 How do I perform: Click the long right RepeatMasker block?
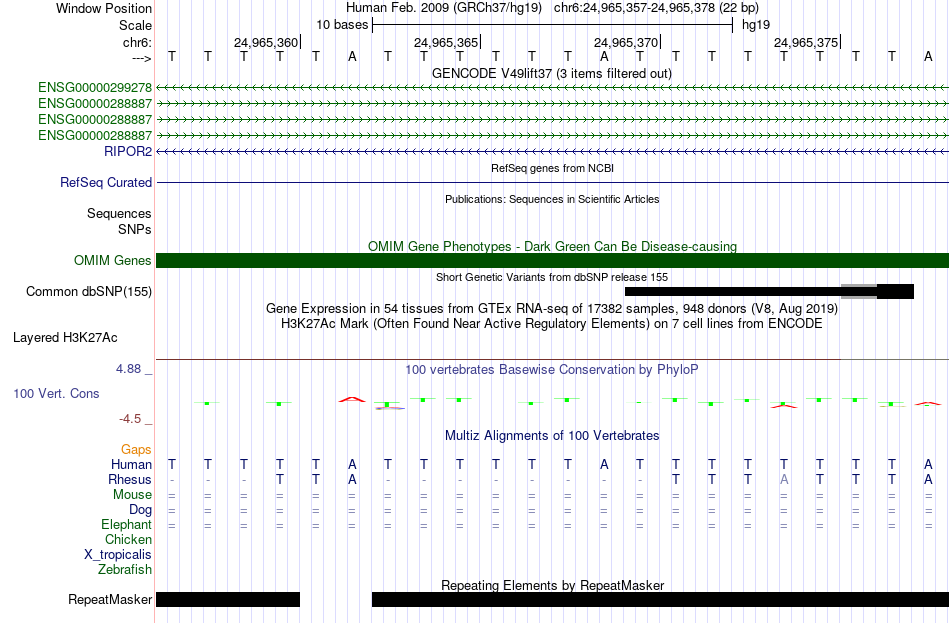[660, 599]
